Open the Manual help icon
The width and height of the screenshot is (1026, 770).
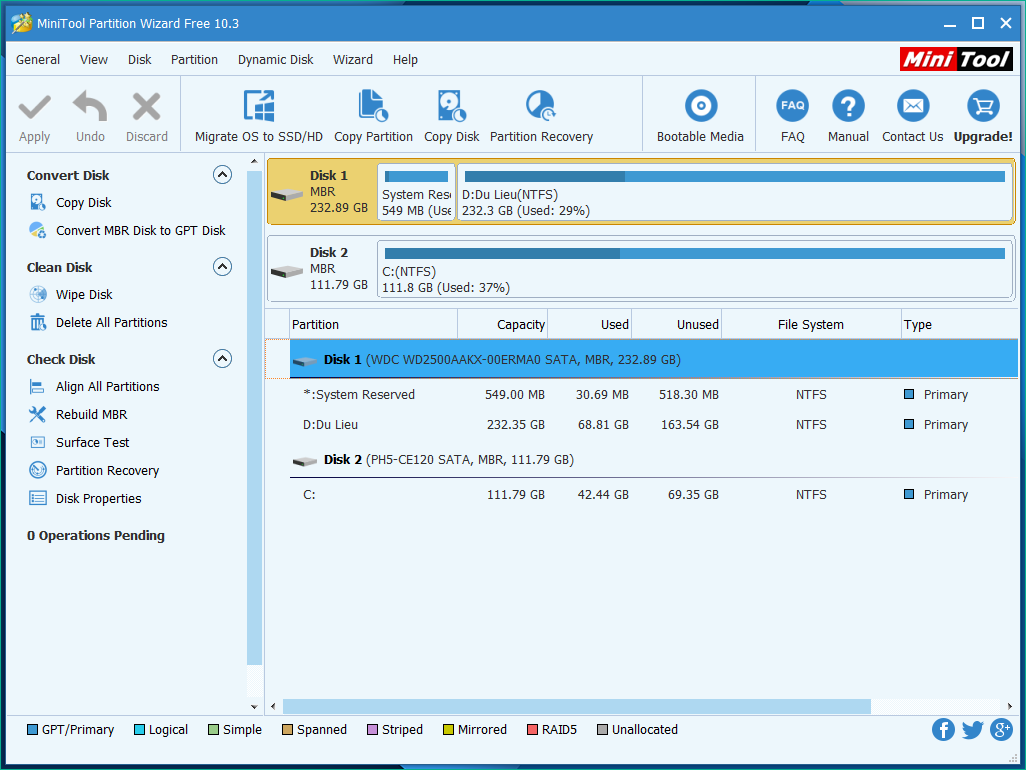tap(848, 106)
